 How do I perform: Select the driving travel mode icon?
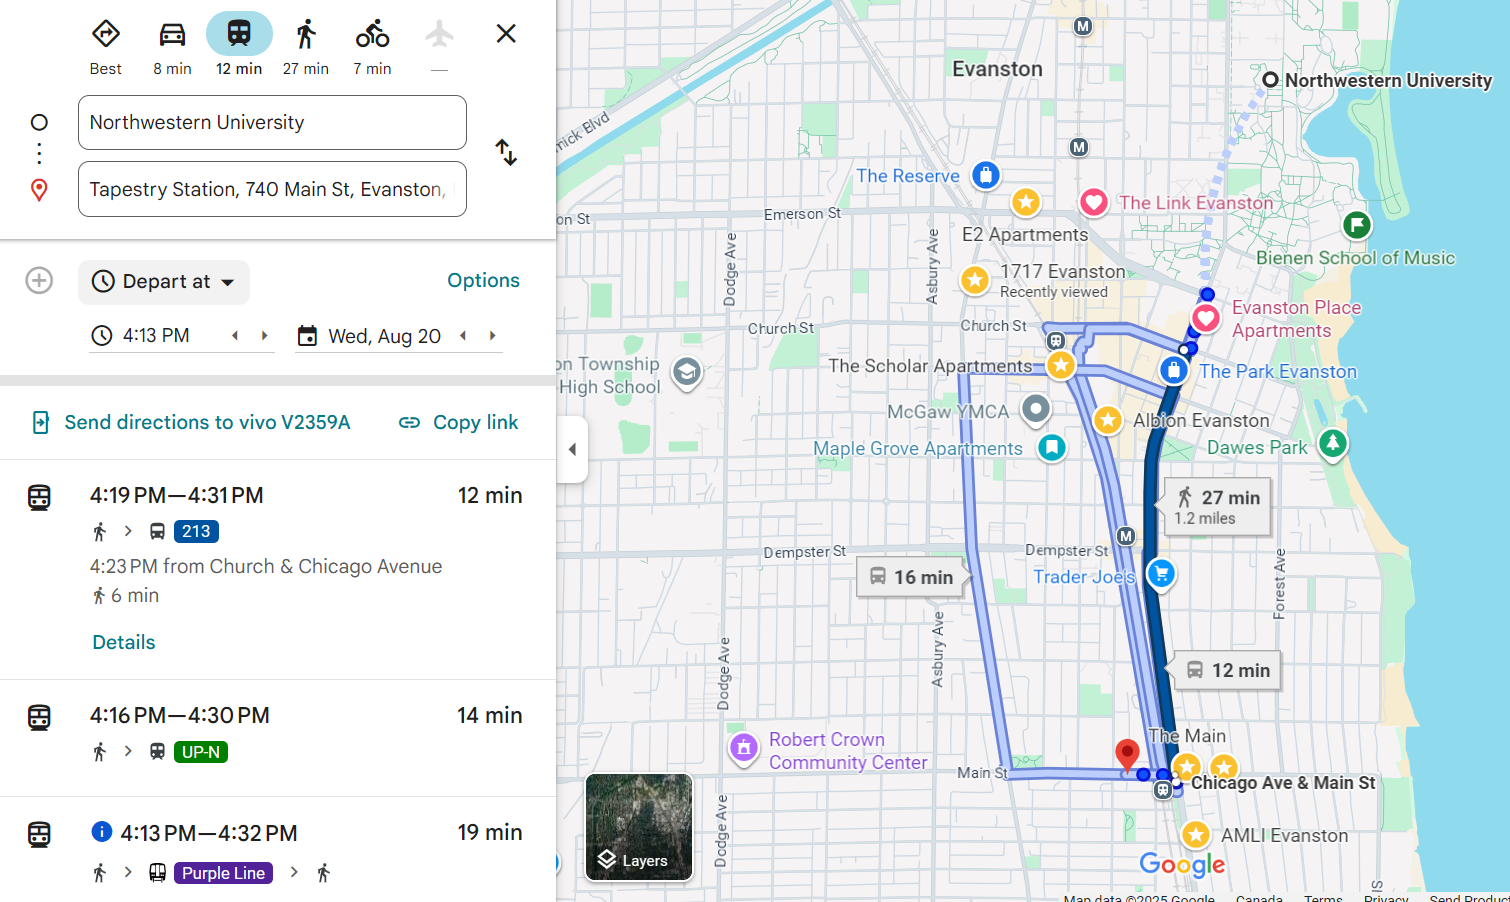172,35
